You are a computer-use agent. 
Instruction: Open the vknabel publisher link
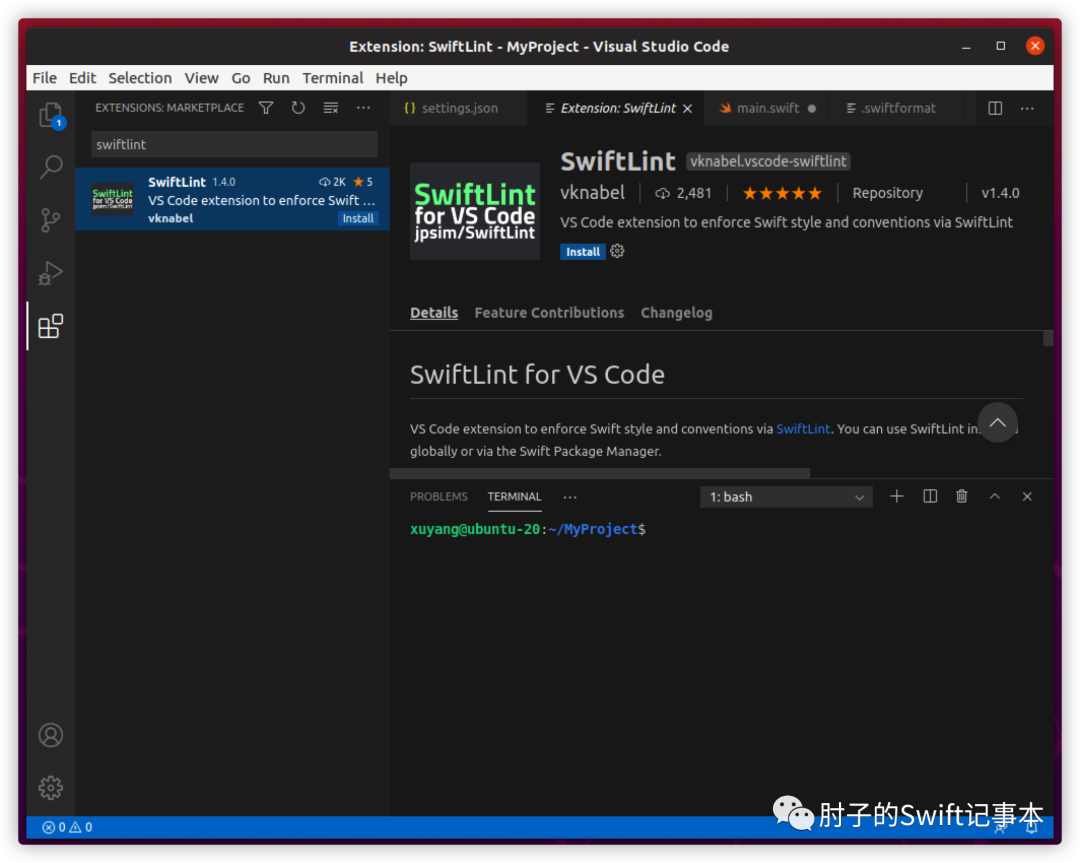pos(592,193)
